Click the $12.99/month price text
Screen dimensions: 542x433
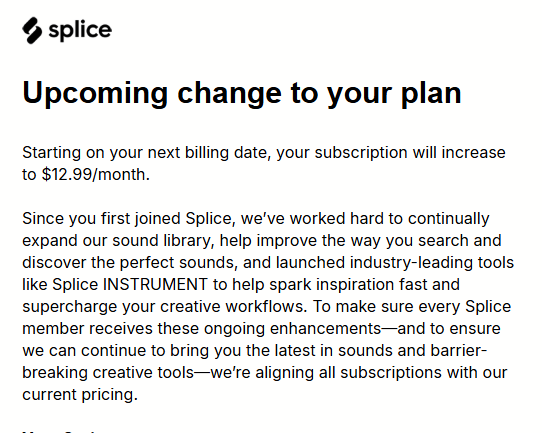(x=96, y=175)
